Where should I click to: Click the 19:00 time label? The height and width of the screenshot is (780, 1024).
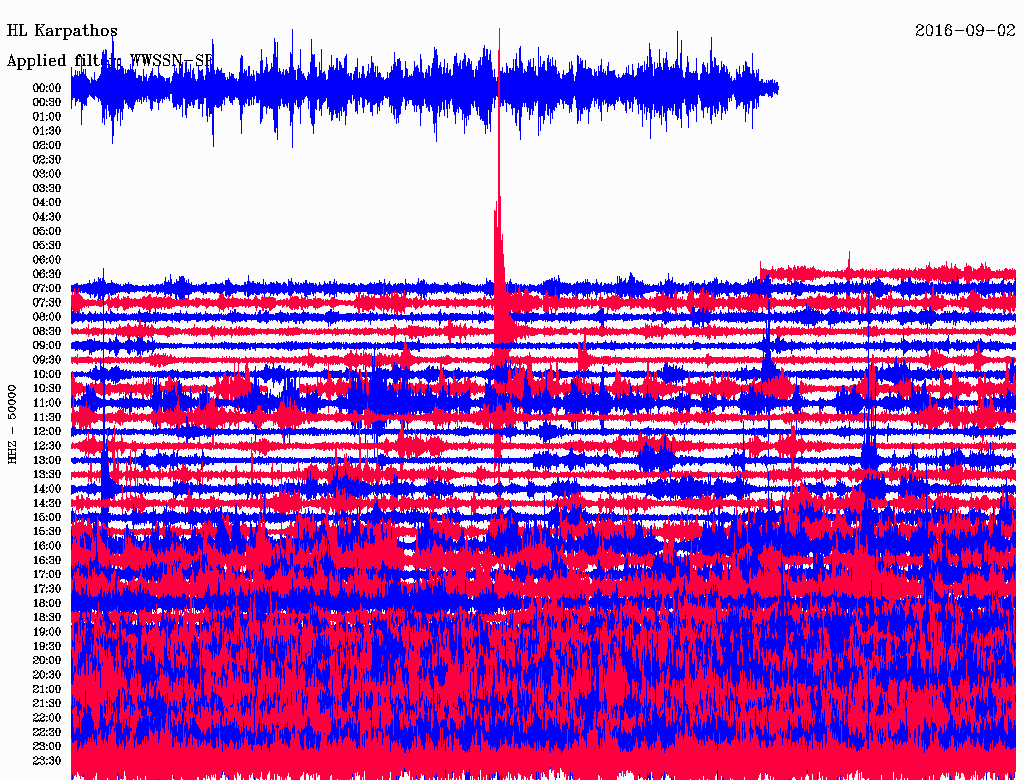pyautogui.click(x=47, y=632)
